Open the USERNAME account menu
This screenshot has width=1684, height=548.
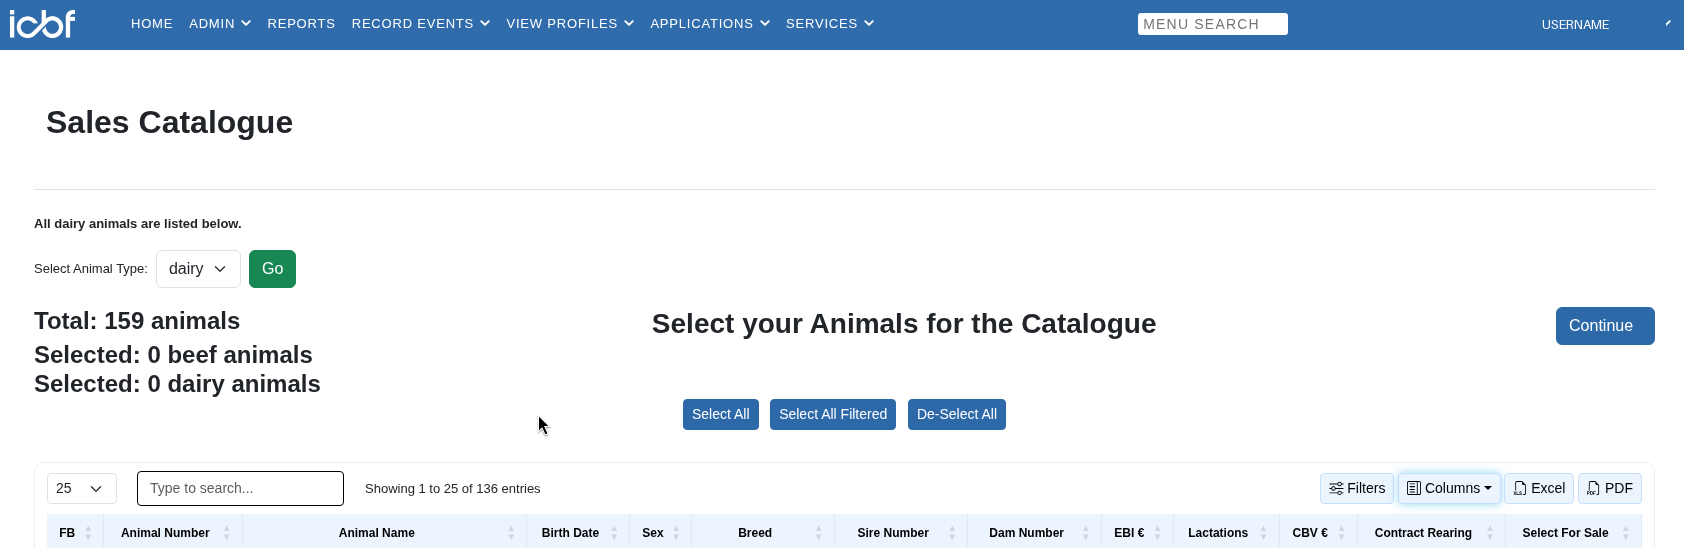pos(1606,24)
